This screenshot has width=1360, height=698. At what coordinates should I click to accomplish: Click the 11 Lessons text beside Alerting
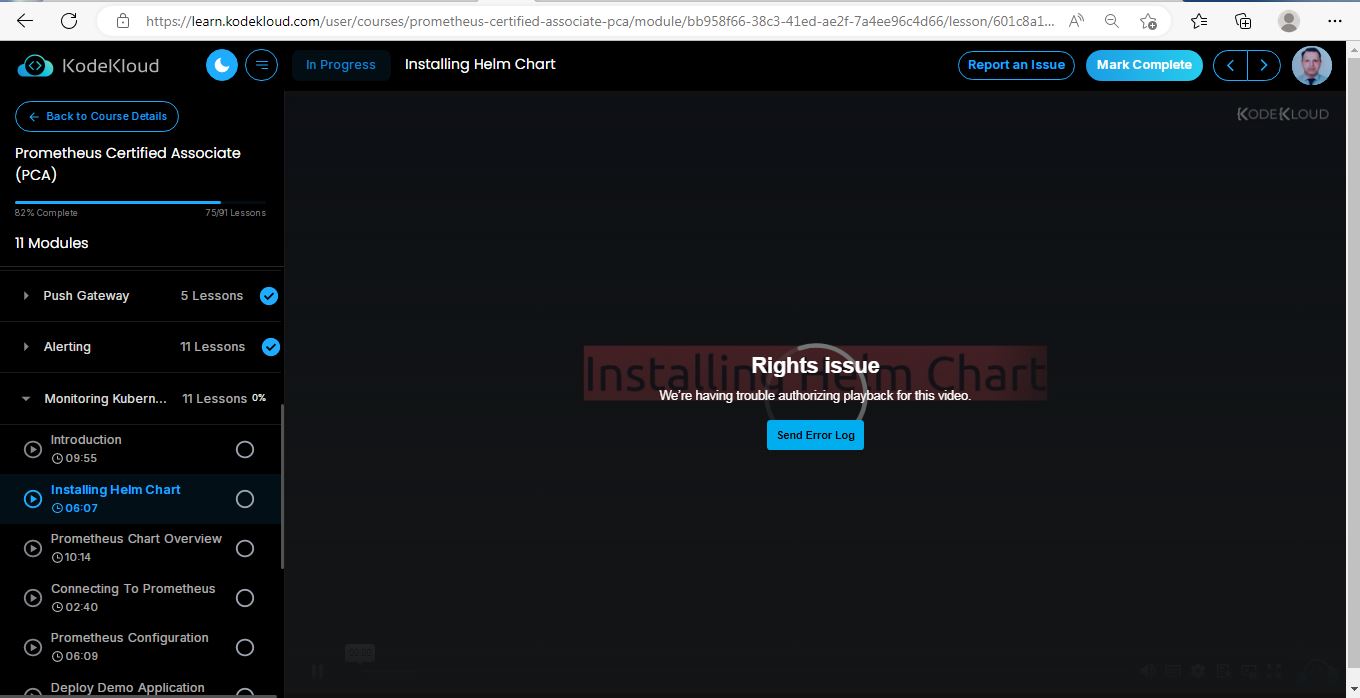tap(212, 347)
